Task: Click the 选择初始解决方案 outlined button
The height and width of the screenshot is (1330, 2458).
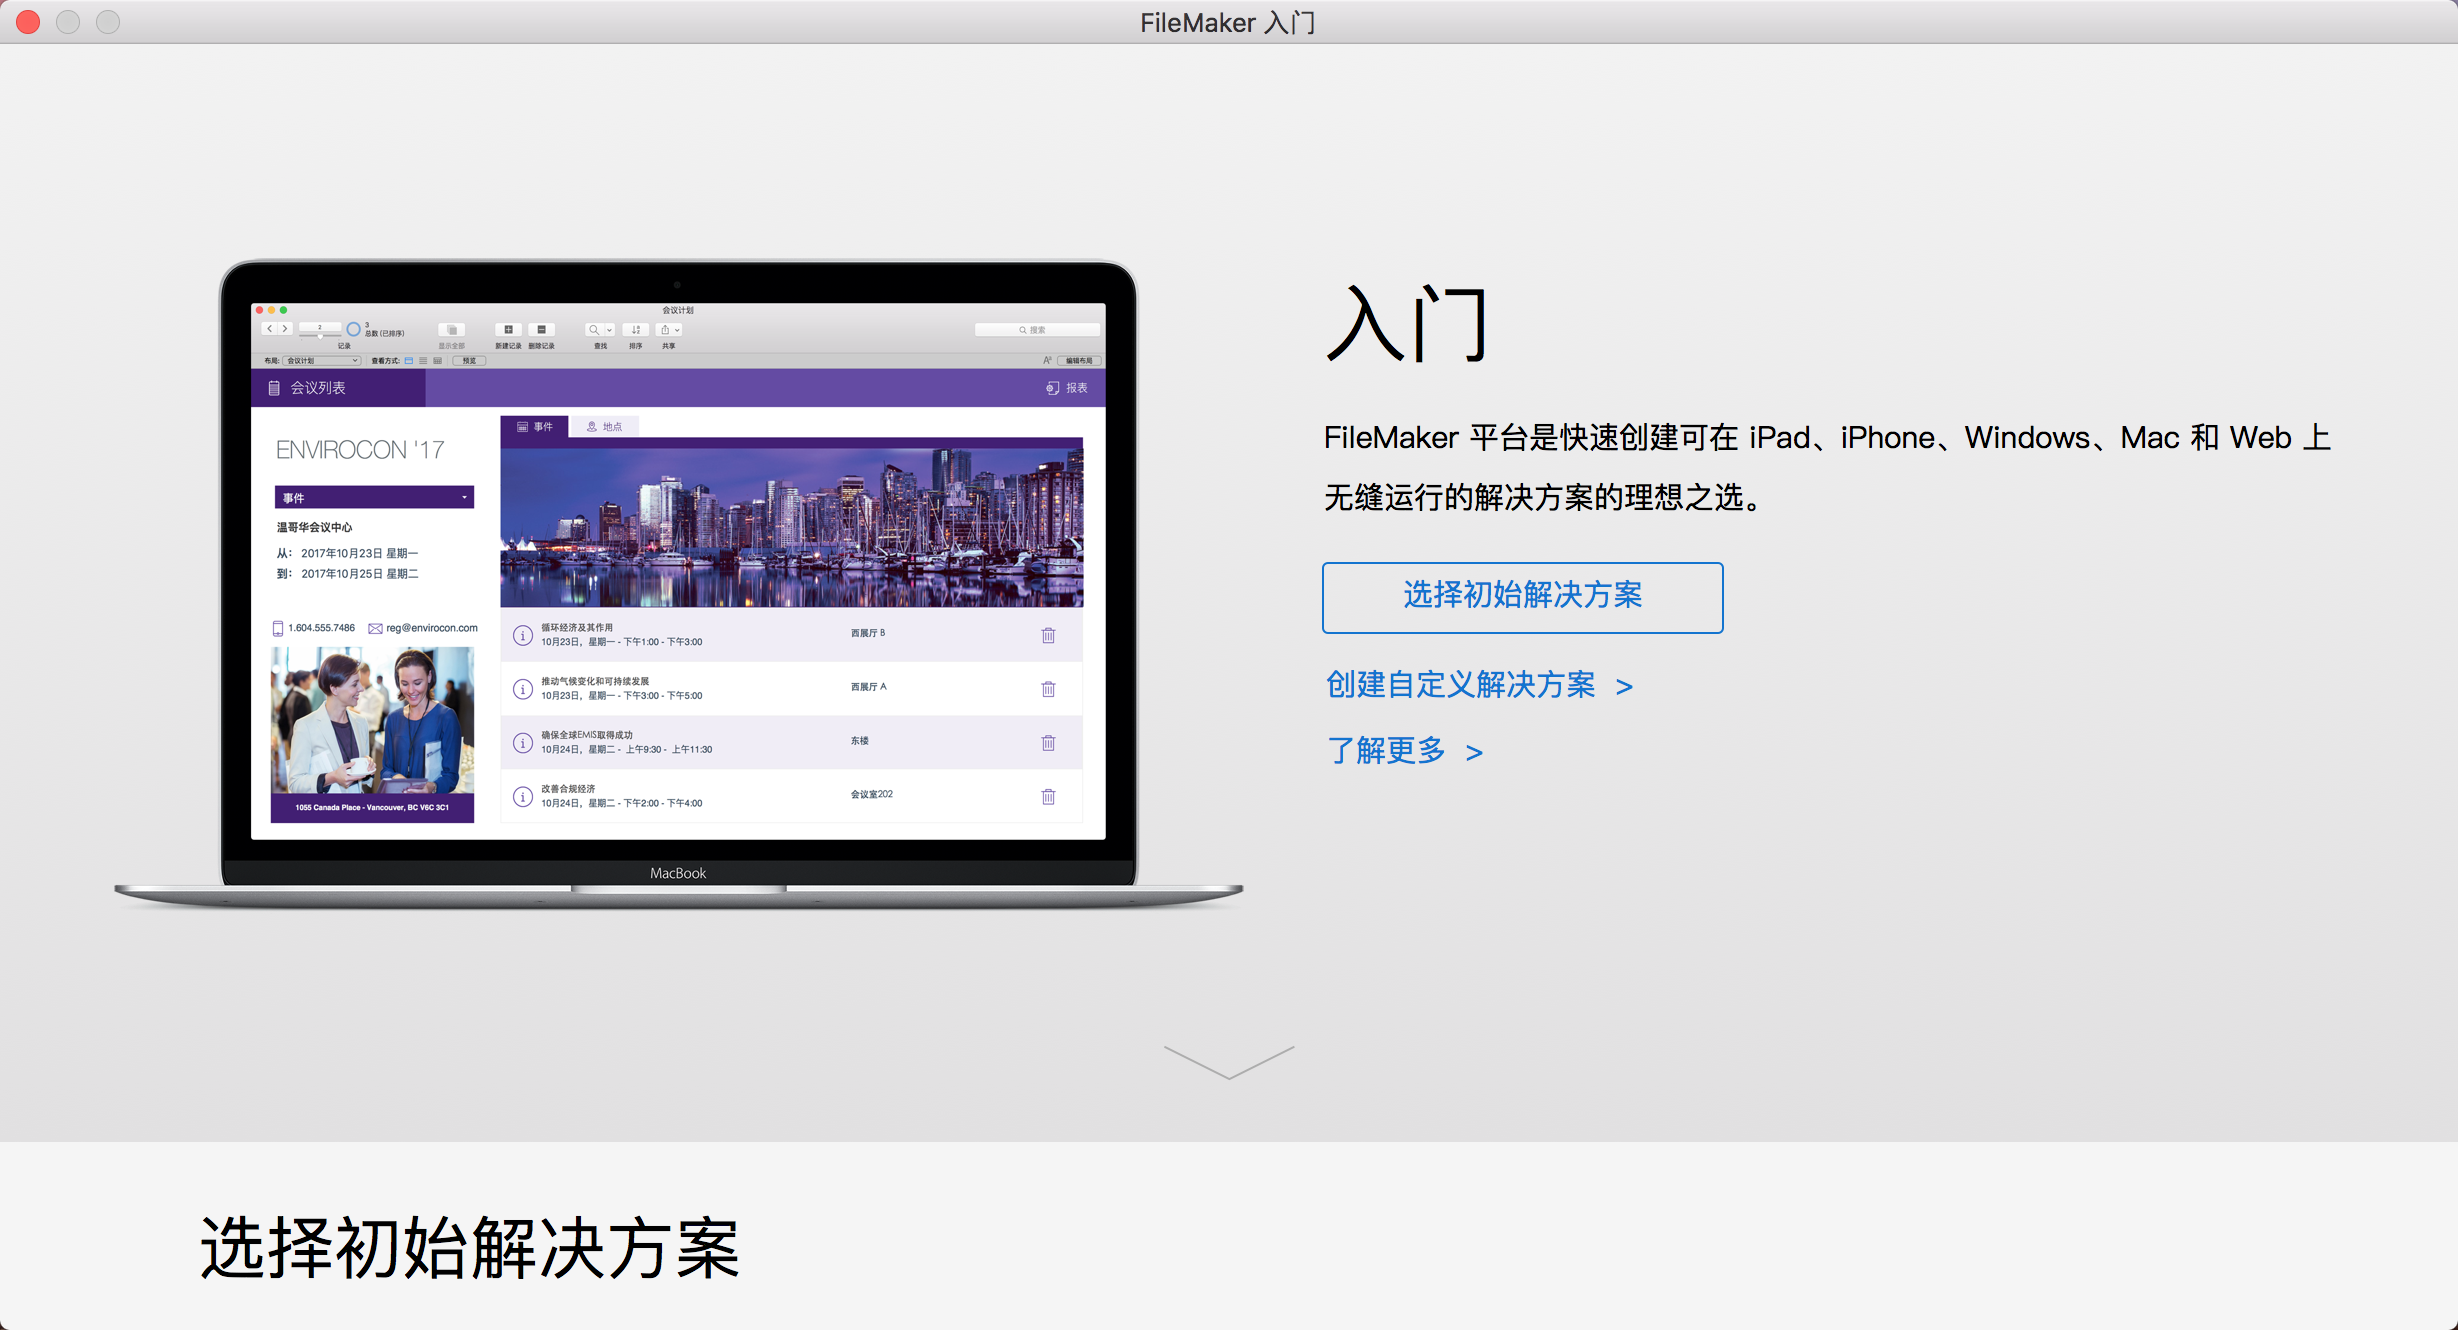Action: (1522, 597)
